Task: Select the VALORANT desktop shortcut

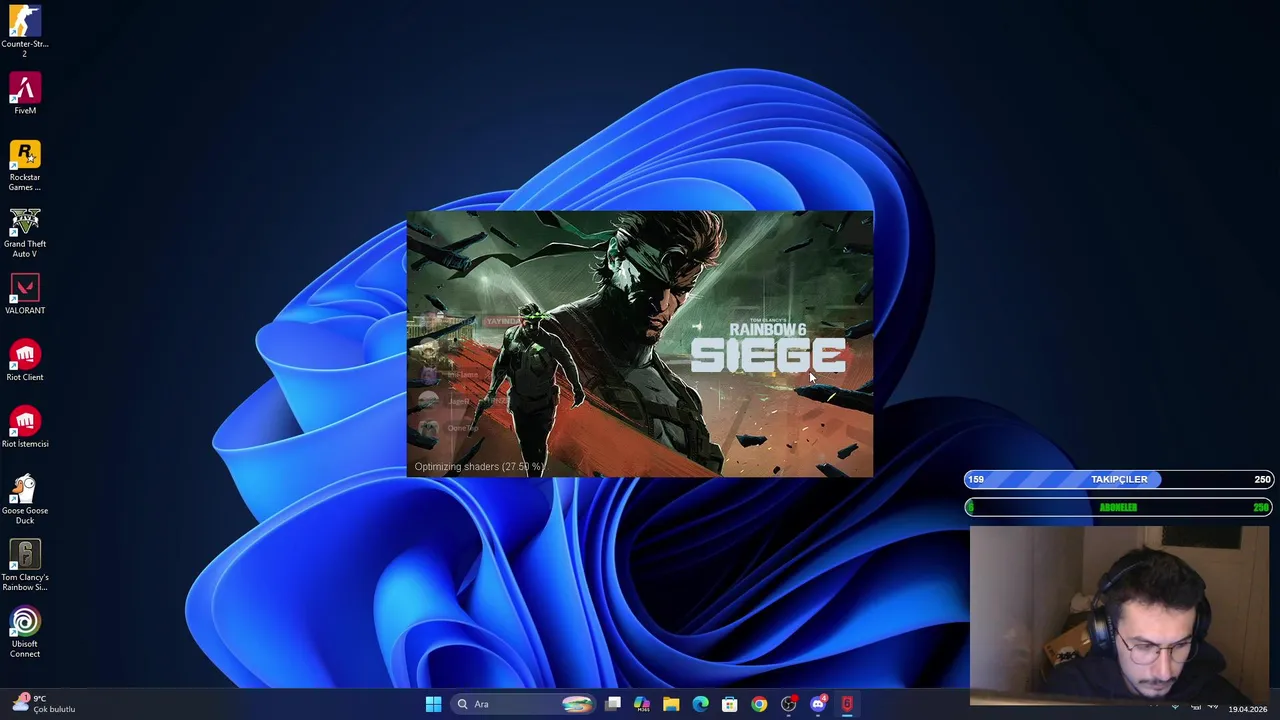Action: (25, 295)
